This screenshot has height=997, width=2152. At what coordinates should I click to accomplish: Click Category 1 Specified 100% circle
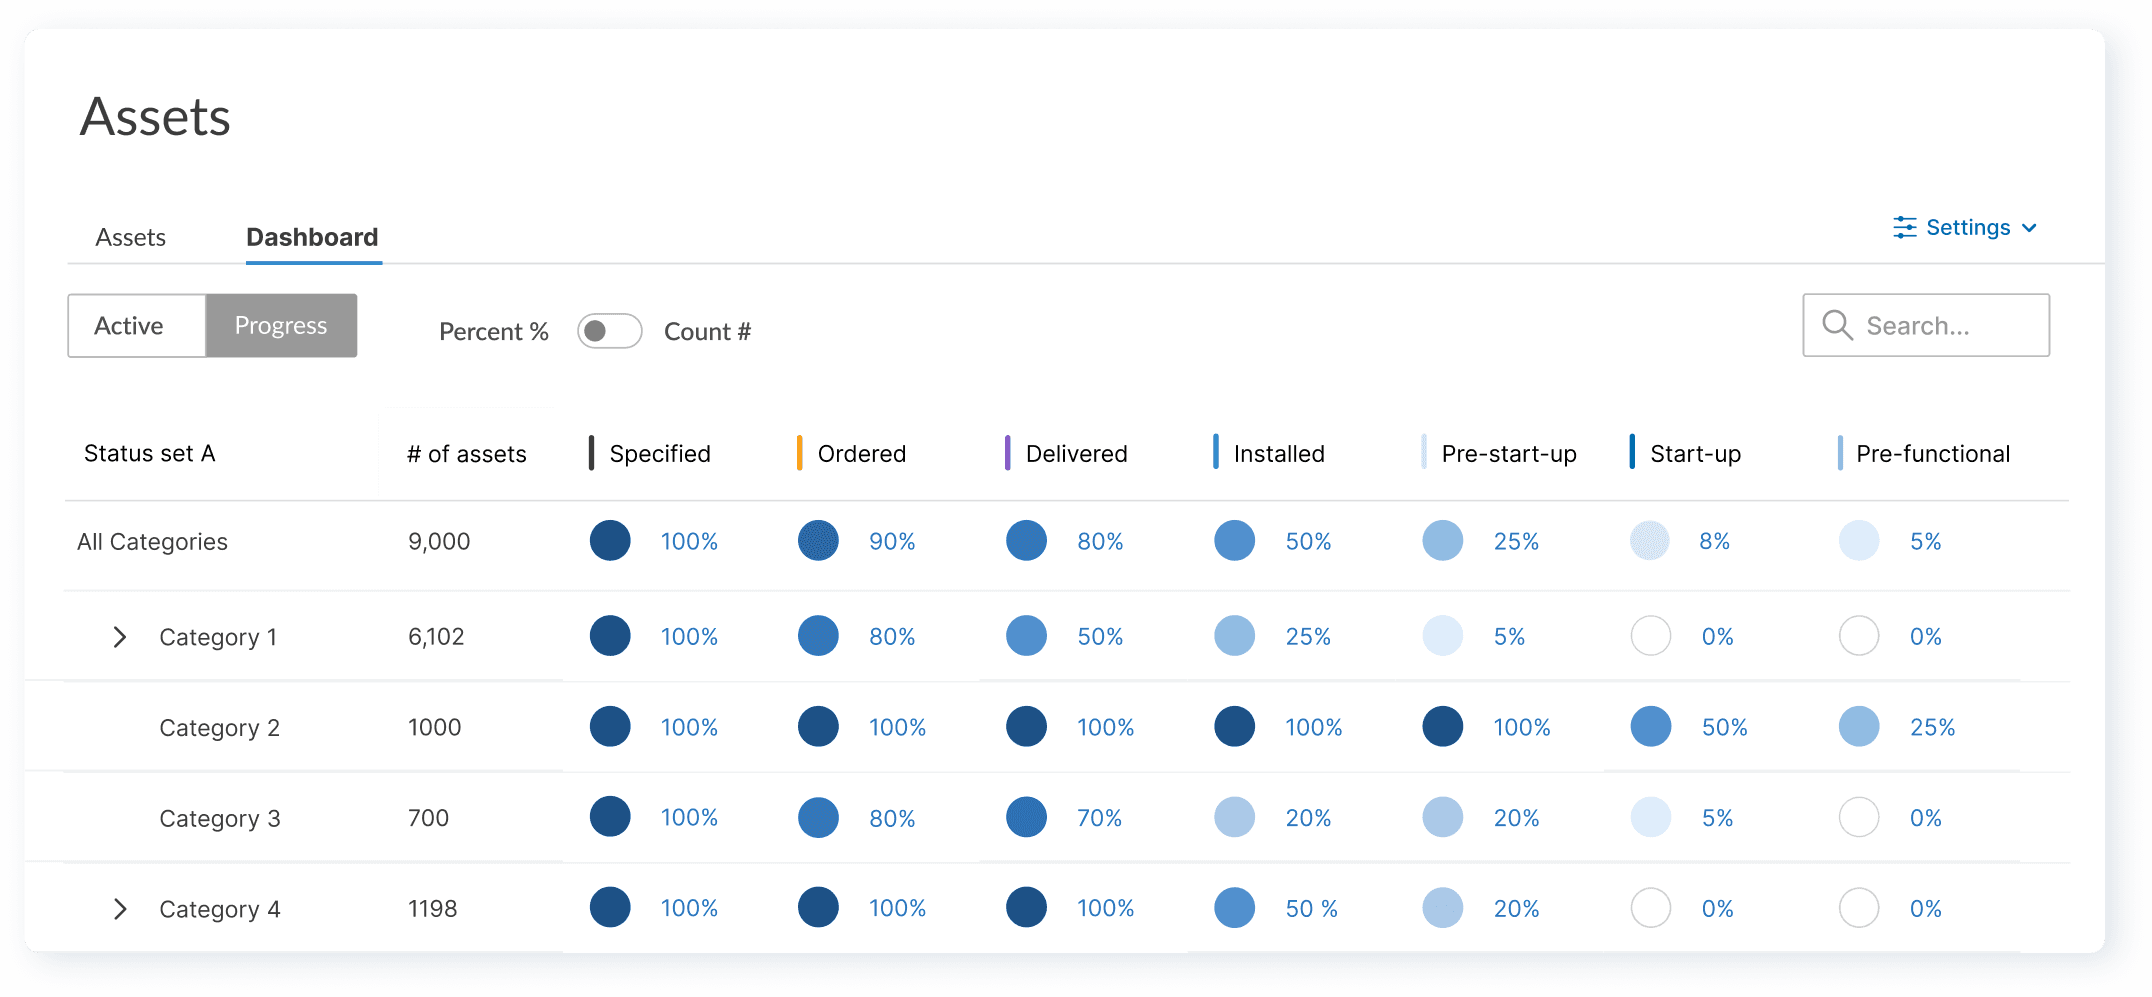(x=610, y=636)
